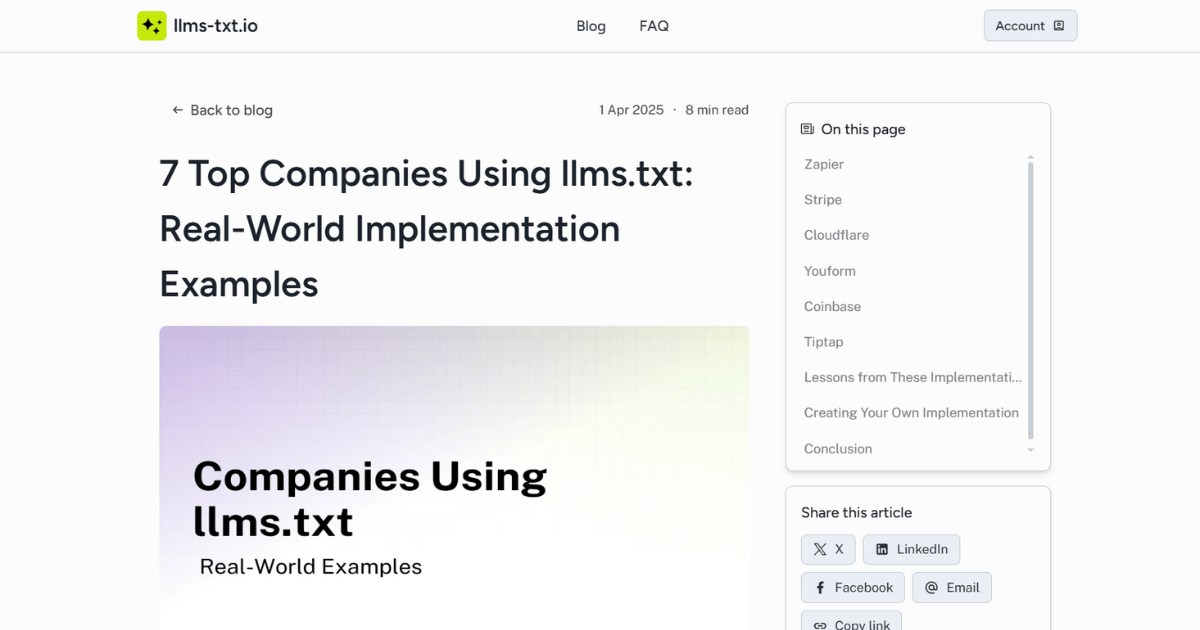Jump to Creating Your Own Implementation section
Screen dimensions: 1200x630
click(911, 412)
